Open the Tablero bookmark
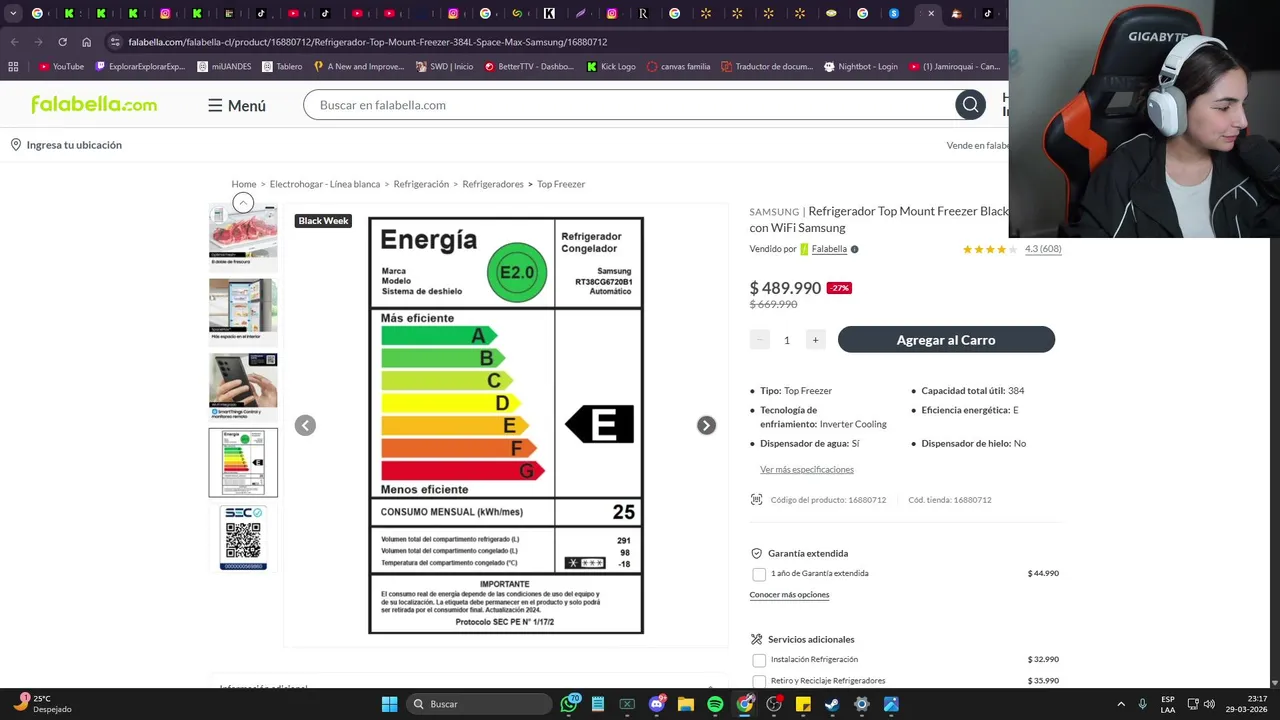This screenshot has width=1280, height=720. pyautogui.click(x=282, y=67)
